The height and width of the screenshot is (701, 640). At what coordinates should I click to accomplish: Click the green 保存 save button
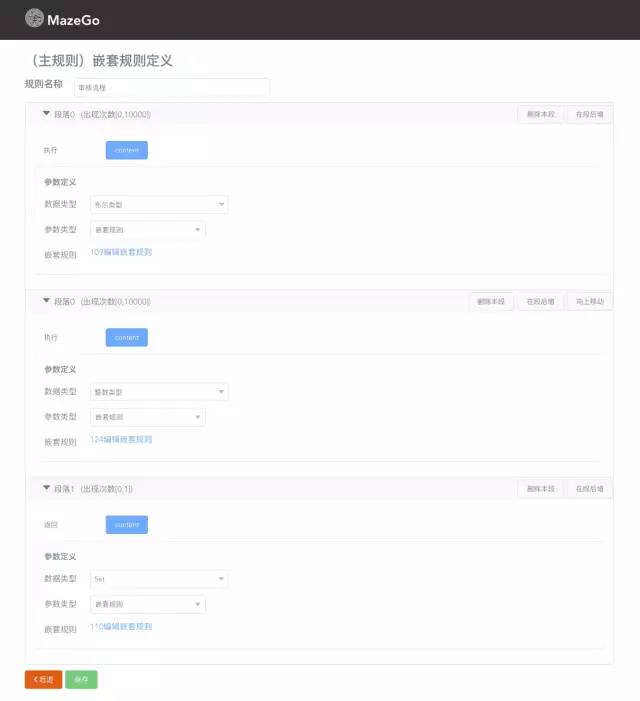tap(81, 680)
